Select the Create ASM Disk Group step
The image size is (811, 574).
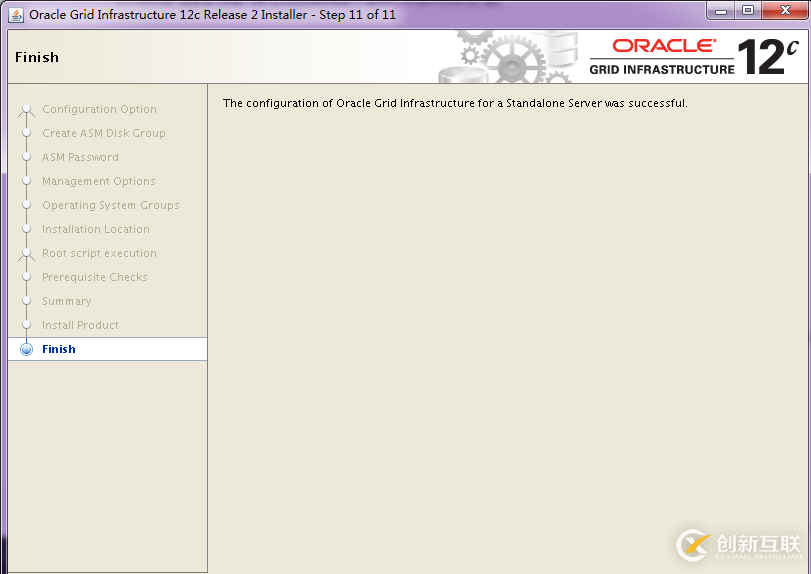[x=103, y=133]
